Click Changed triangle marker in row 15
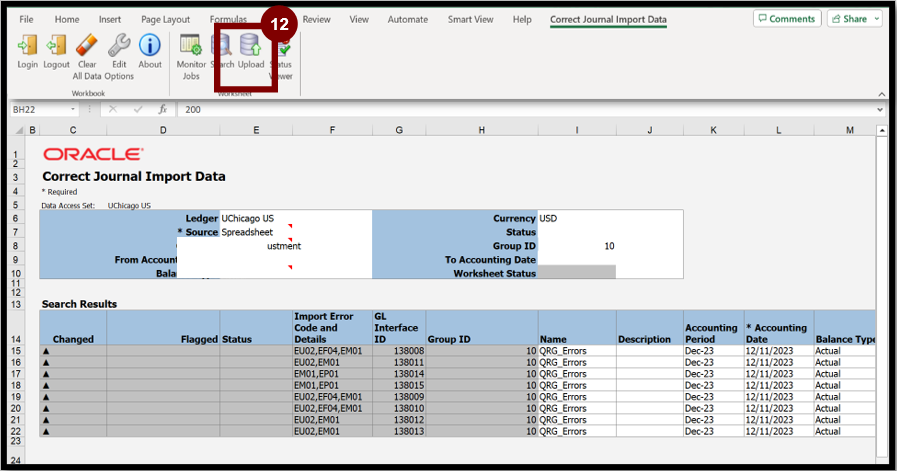897x471 pixels. pos(46,351)
